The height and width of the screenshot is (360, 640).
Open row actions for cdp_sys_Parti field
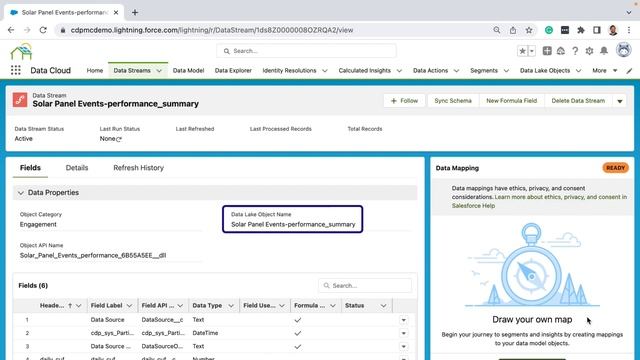403,333
